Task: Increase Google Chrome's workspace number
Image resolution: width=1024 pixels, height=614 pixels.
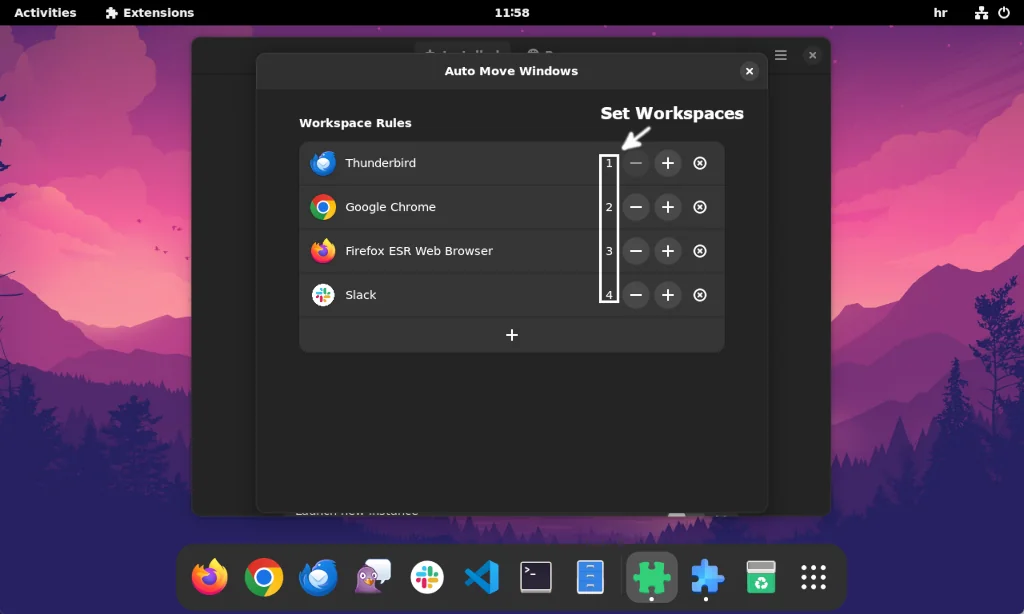Action: point(668,207)
